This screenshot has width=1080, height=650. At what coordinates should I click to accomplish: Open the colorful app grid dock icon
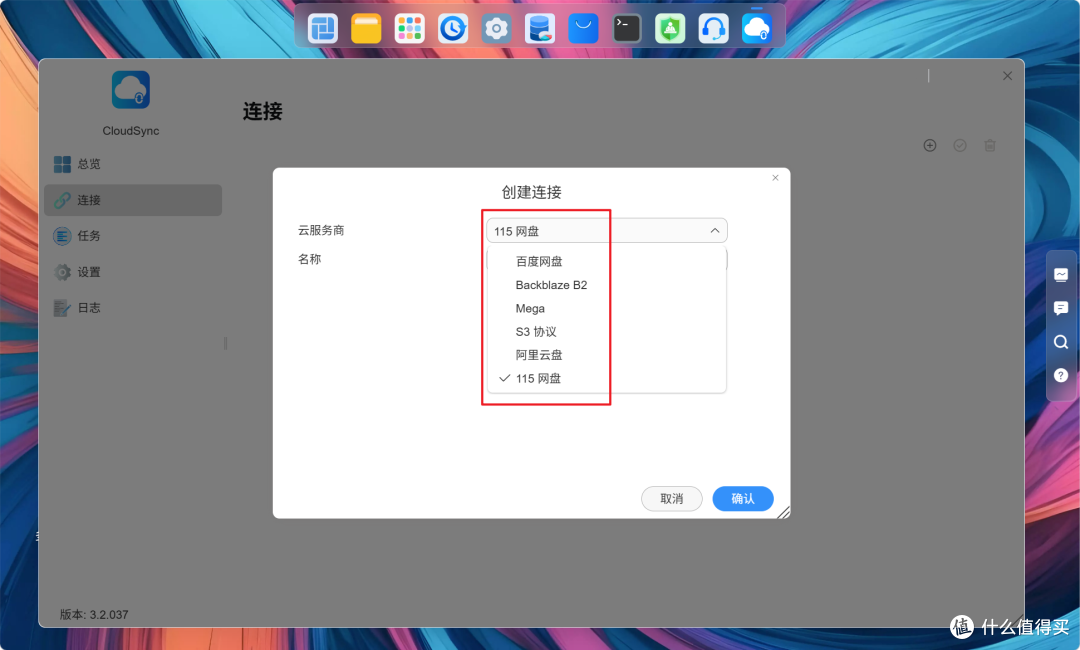(409, 29)
